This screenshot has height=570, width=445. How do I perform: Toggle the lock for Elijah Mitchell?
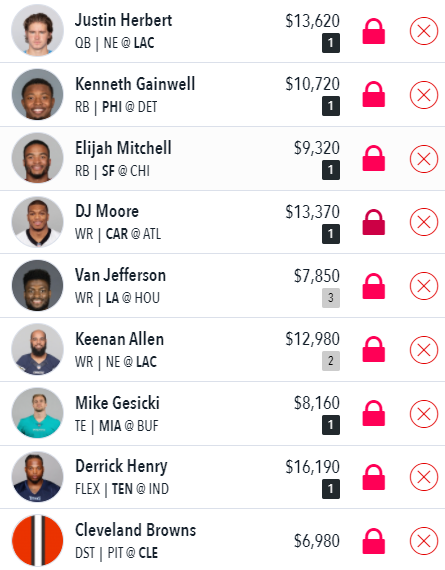coord(374,158)
